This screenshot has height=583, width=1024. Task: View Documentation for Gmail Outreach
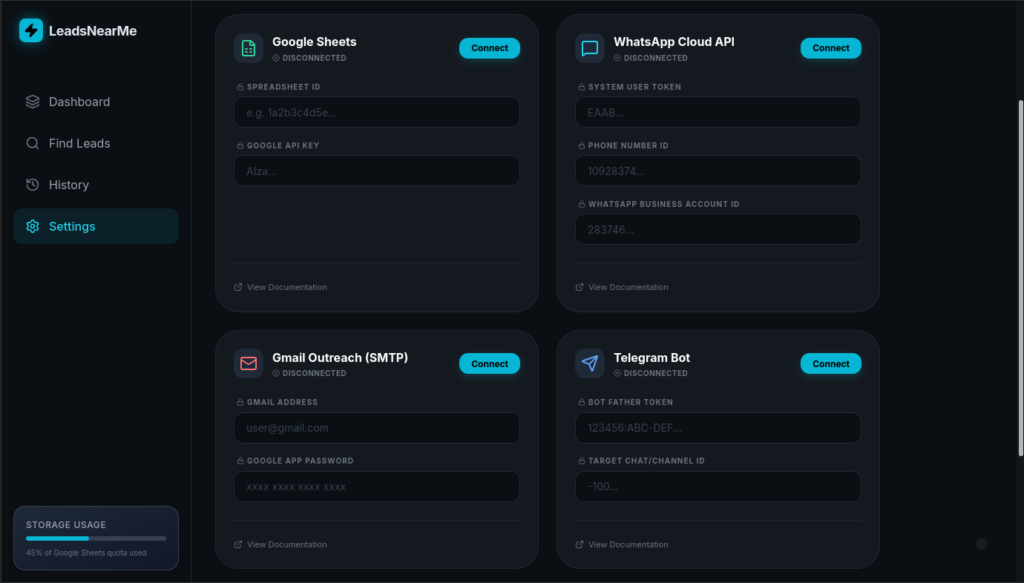point(280,544)
